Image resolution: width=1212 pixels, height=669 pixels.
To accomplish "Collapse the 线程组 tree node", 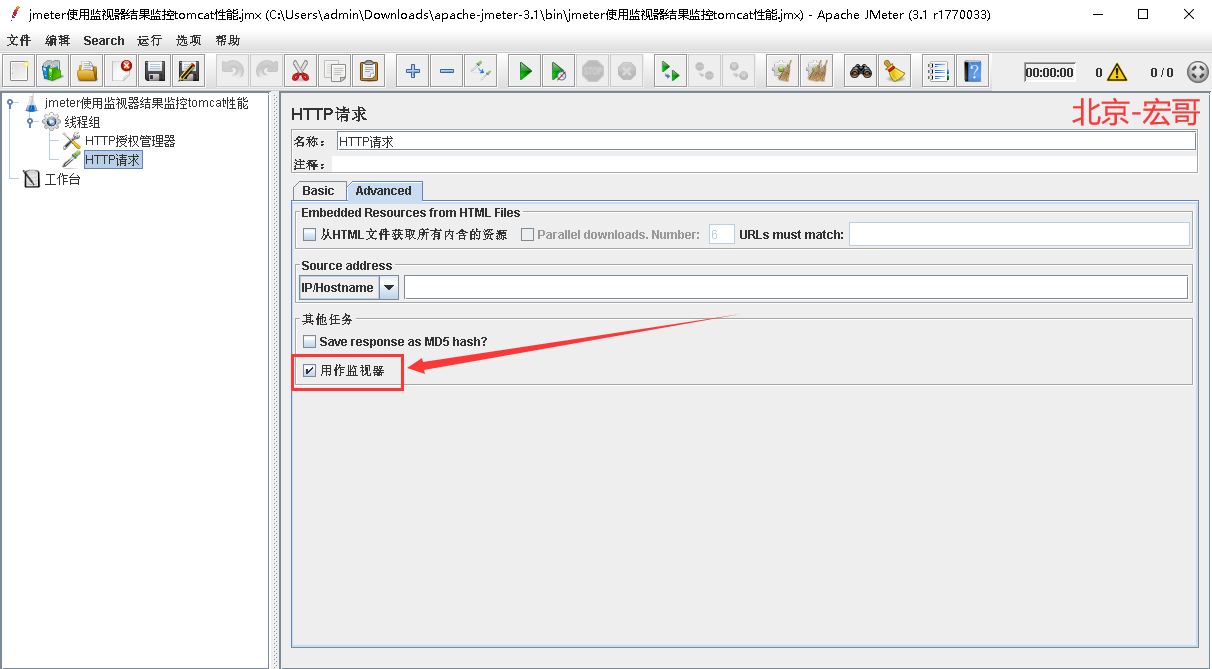I will [30, 122].
